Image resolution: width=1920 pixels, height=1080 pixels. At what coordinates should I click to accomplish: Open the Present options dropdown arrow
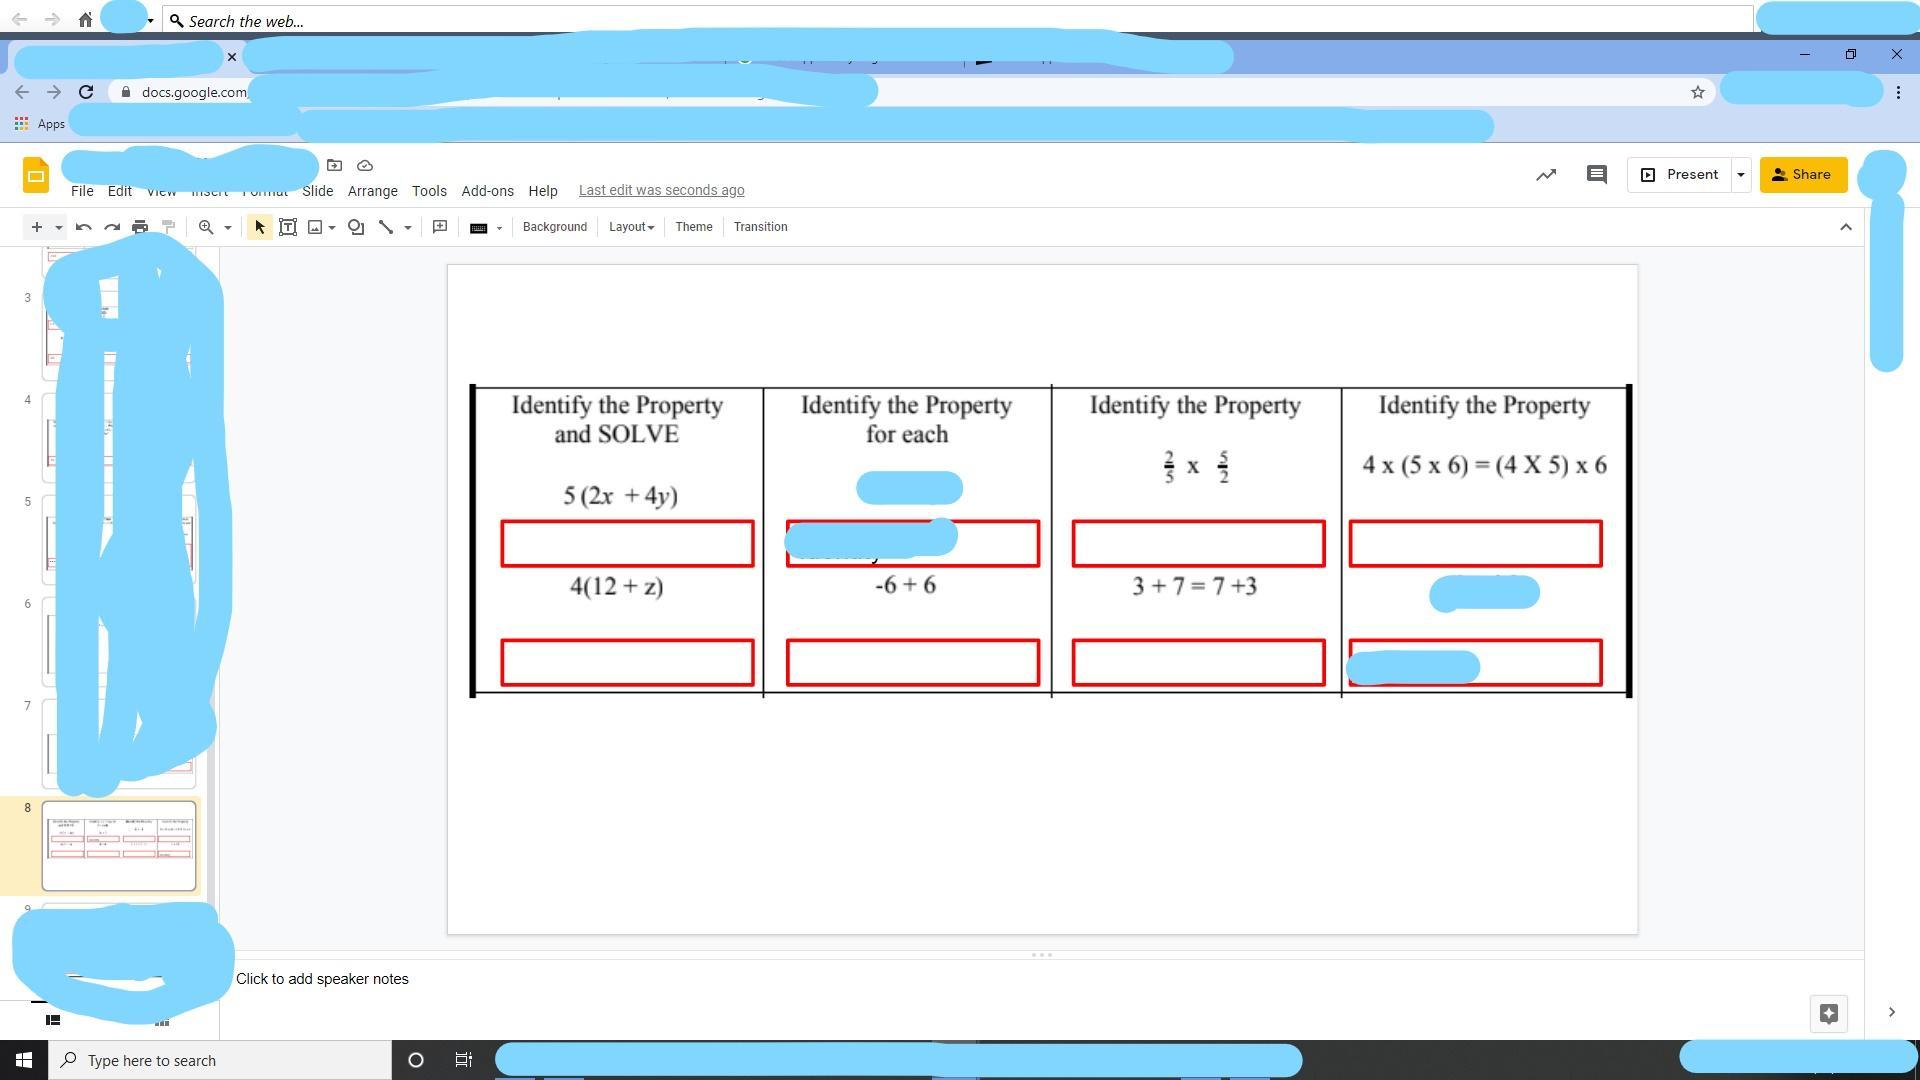1741,175
